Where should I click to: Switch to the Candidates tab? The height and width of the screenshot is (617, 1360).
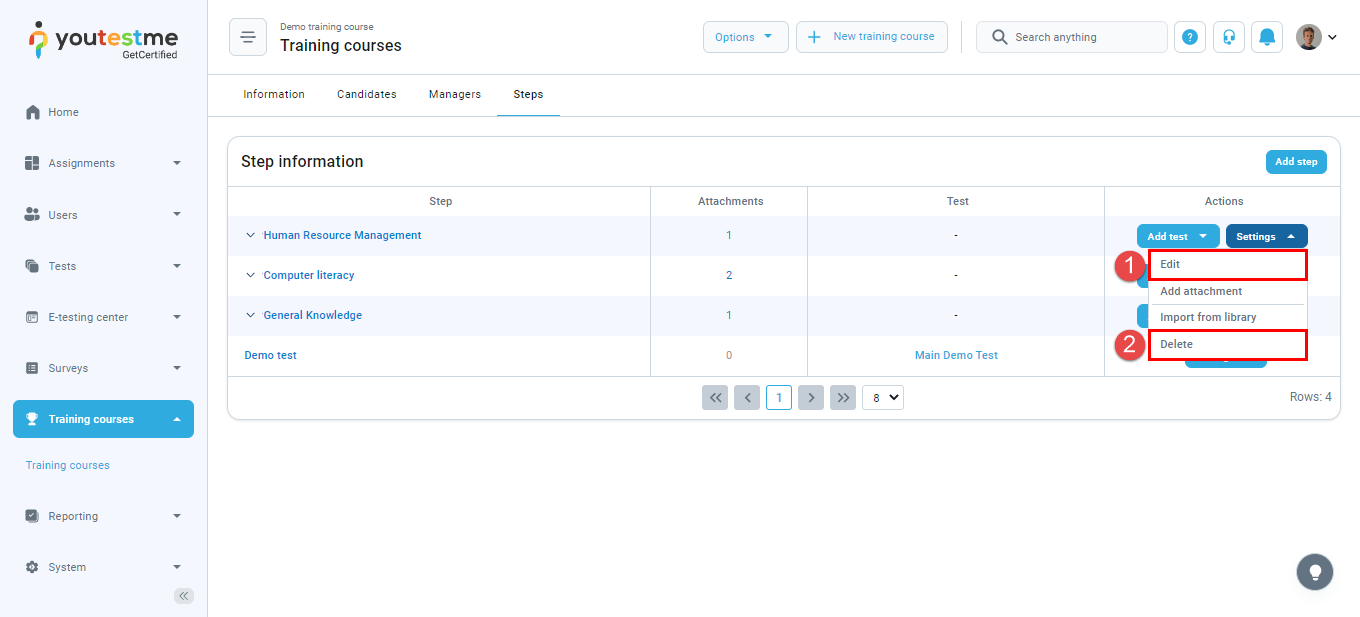pyautogui.click(x=366, y=94)
